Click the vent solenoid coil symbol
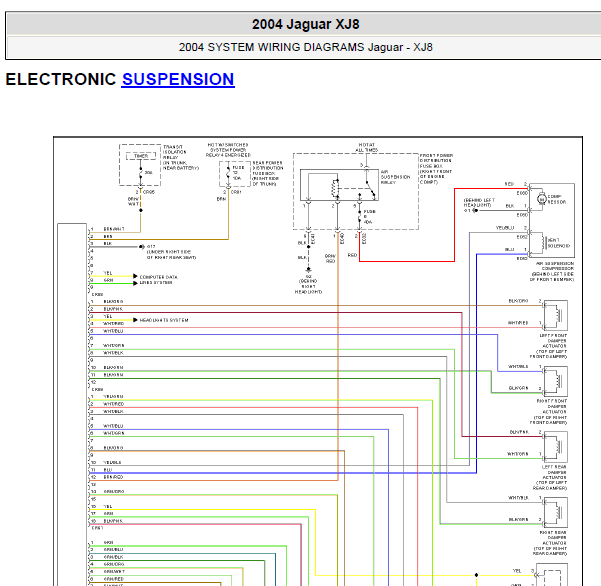601x586 pixels. (543, 243)
